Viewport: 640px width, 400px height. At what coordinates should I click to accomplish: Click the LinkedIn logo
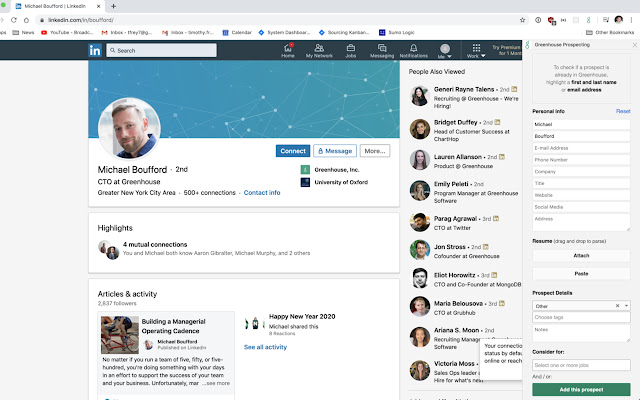[x=95, y=50]
